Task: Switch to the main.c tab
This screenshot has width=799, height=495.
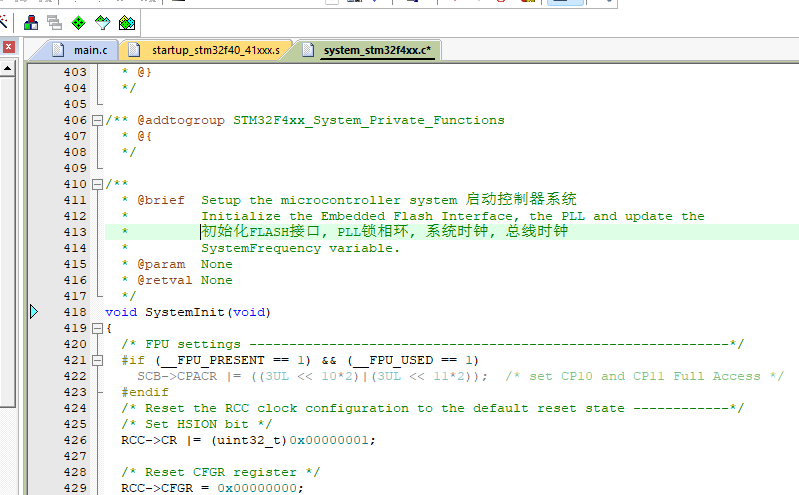Action: coord(83,50)
